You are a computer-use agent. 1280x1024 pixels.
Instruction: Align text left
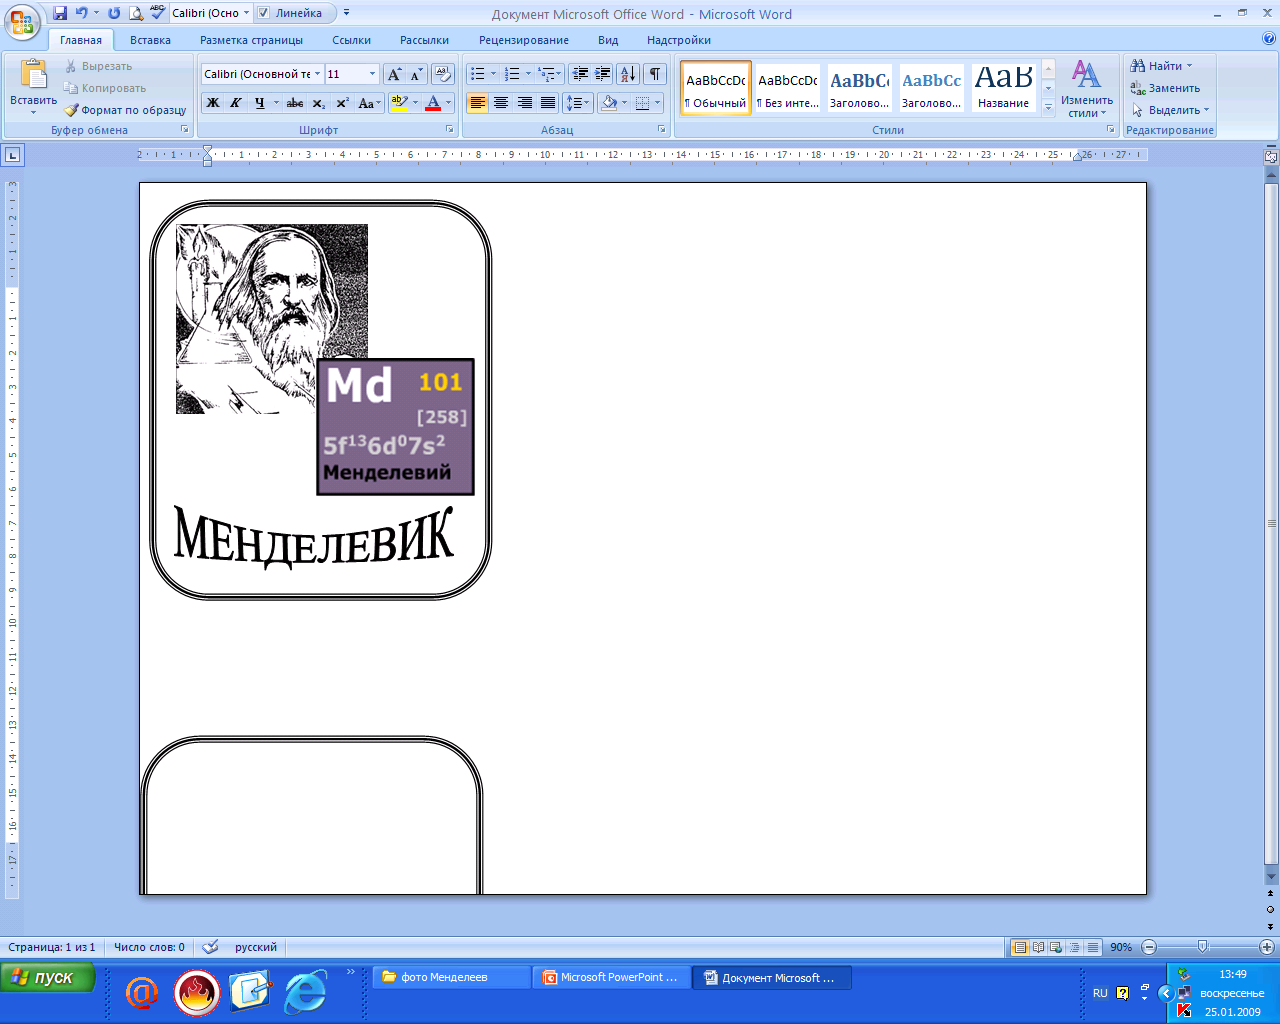pyautogui.click(x=478, y=103)
